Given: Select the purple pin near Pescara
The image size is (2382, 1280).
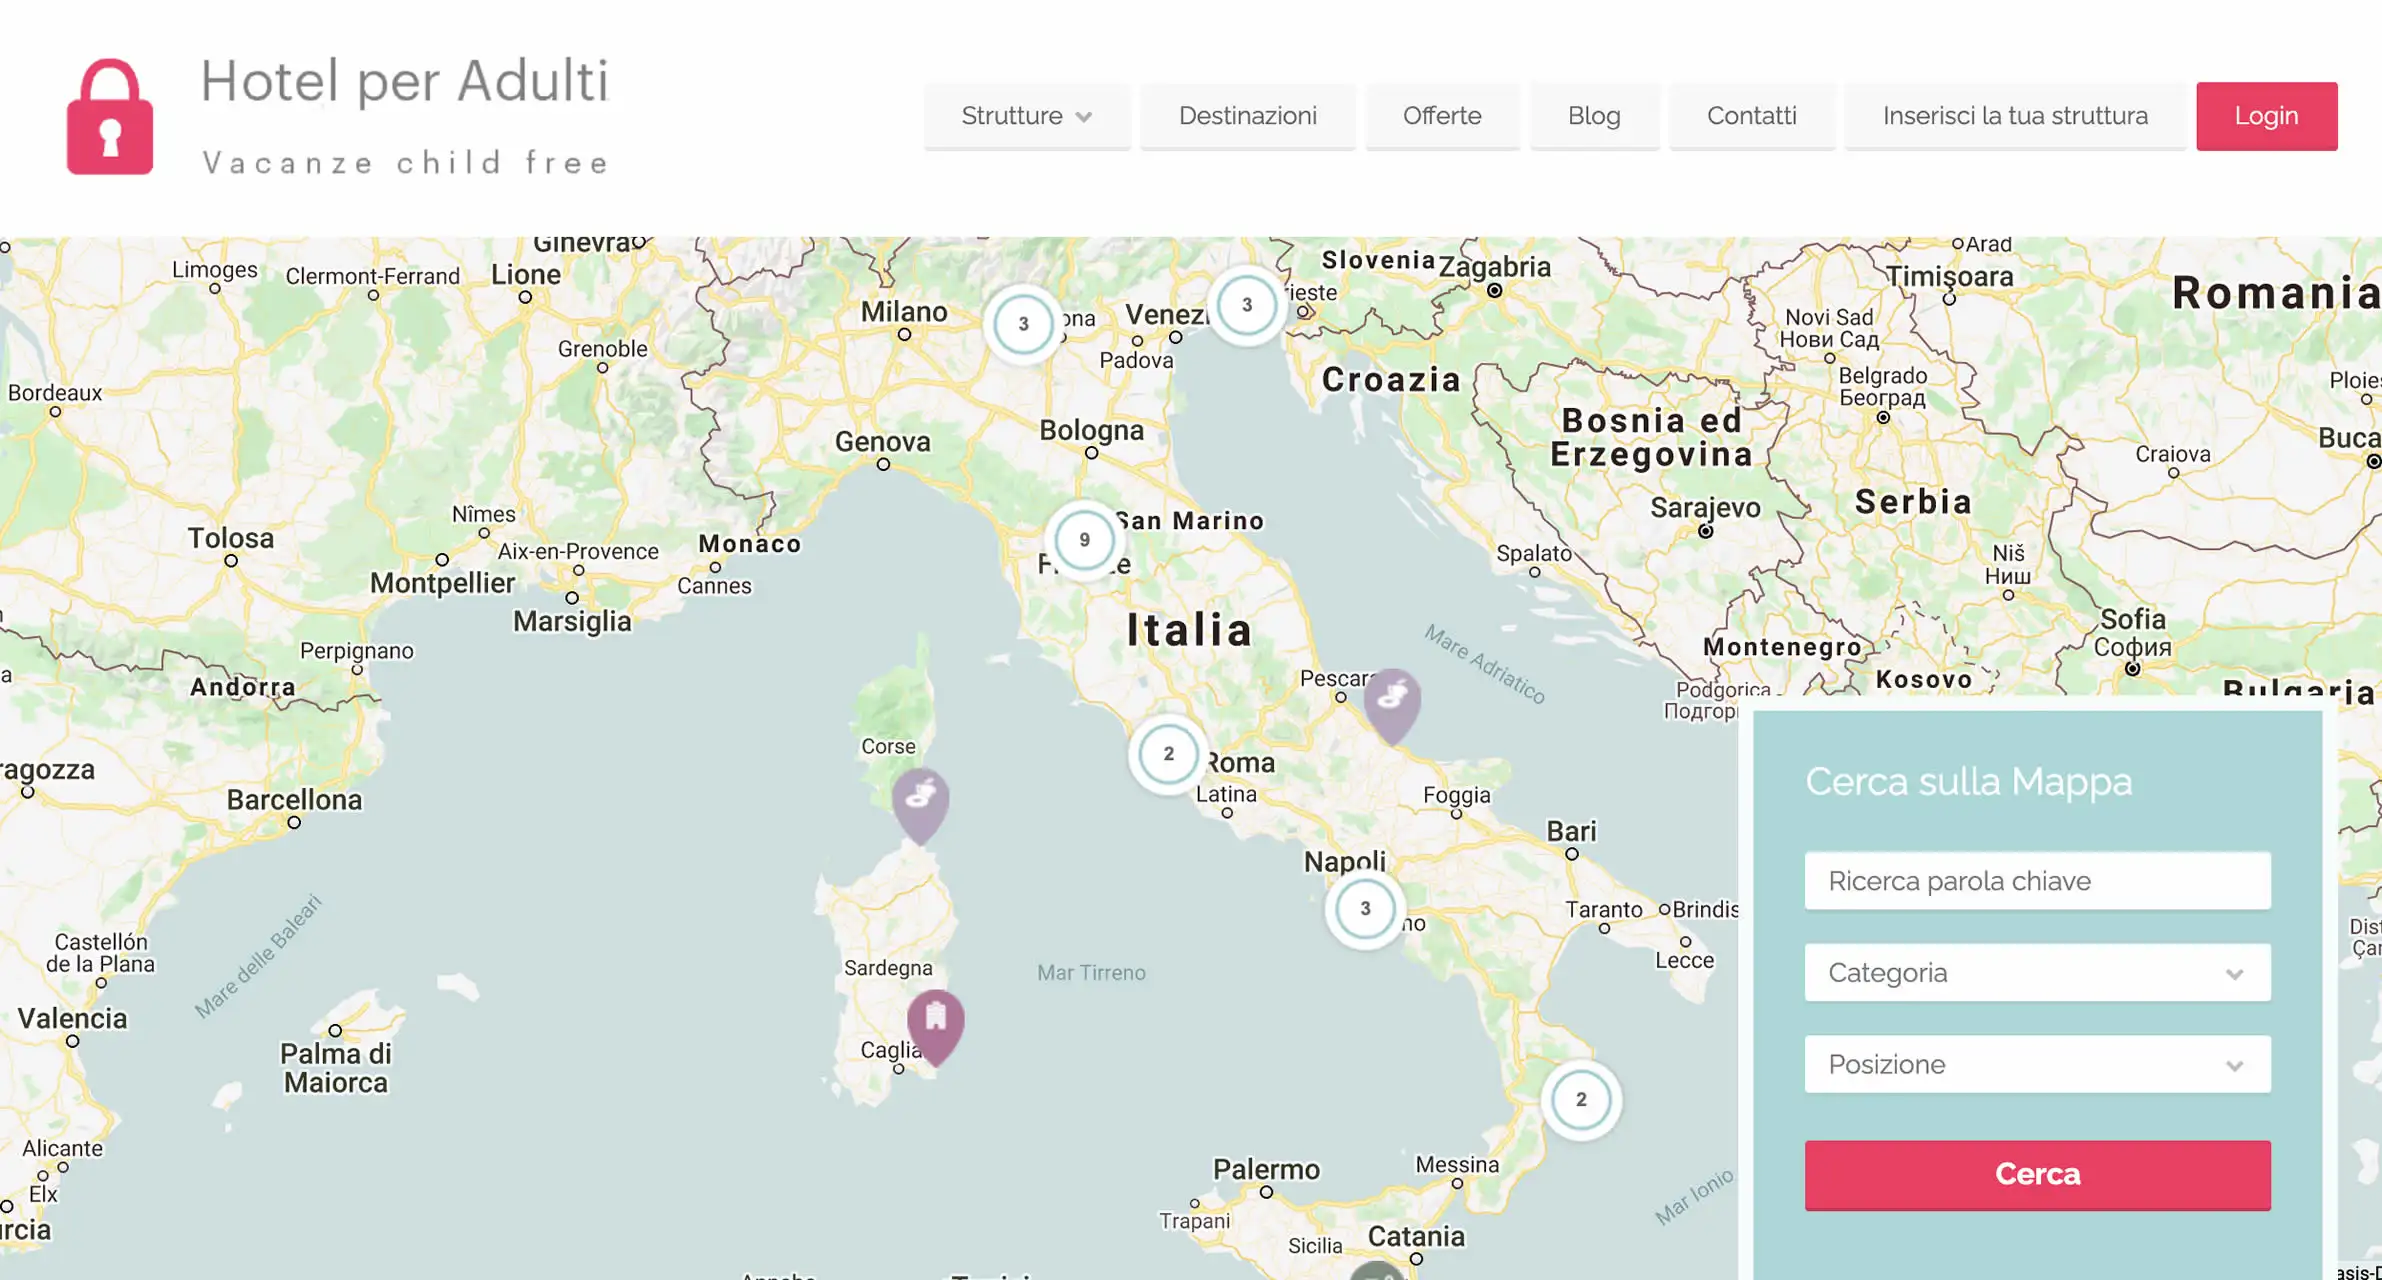Looking at the screenshot, I should coord(1392,704).
